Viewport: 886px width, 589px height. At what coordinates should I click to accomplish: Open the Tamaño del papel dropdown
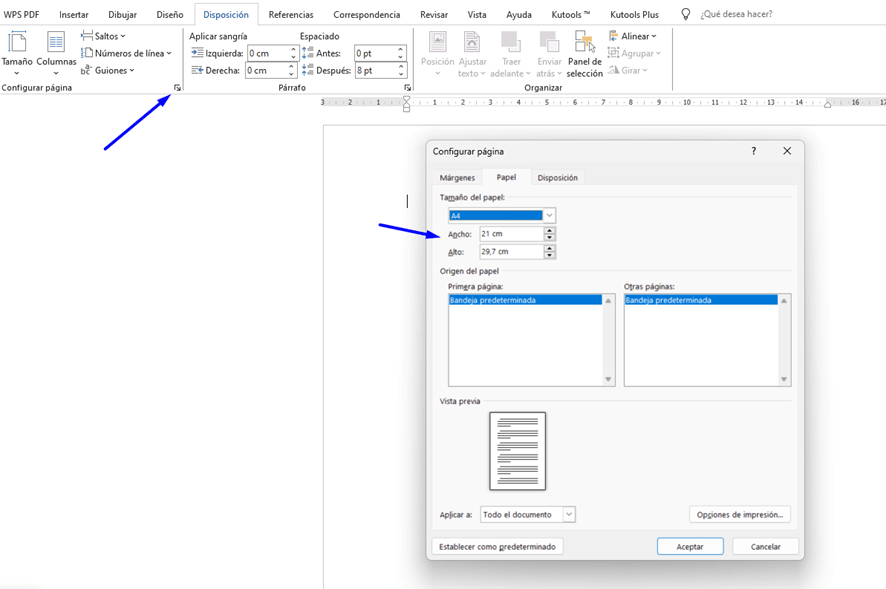(549, 215)
